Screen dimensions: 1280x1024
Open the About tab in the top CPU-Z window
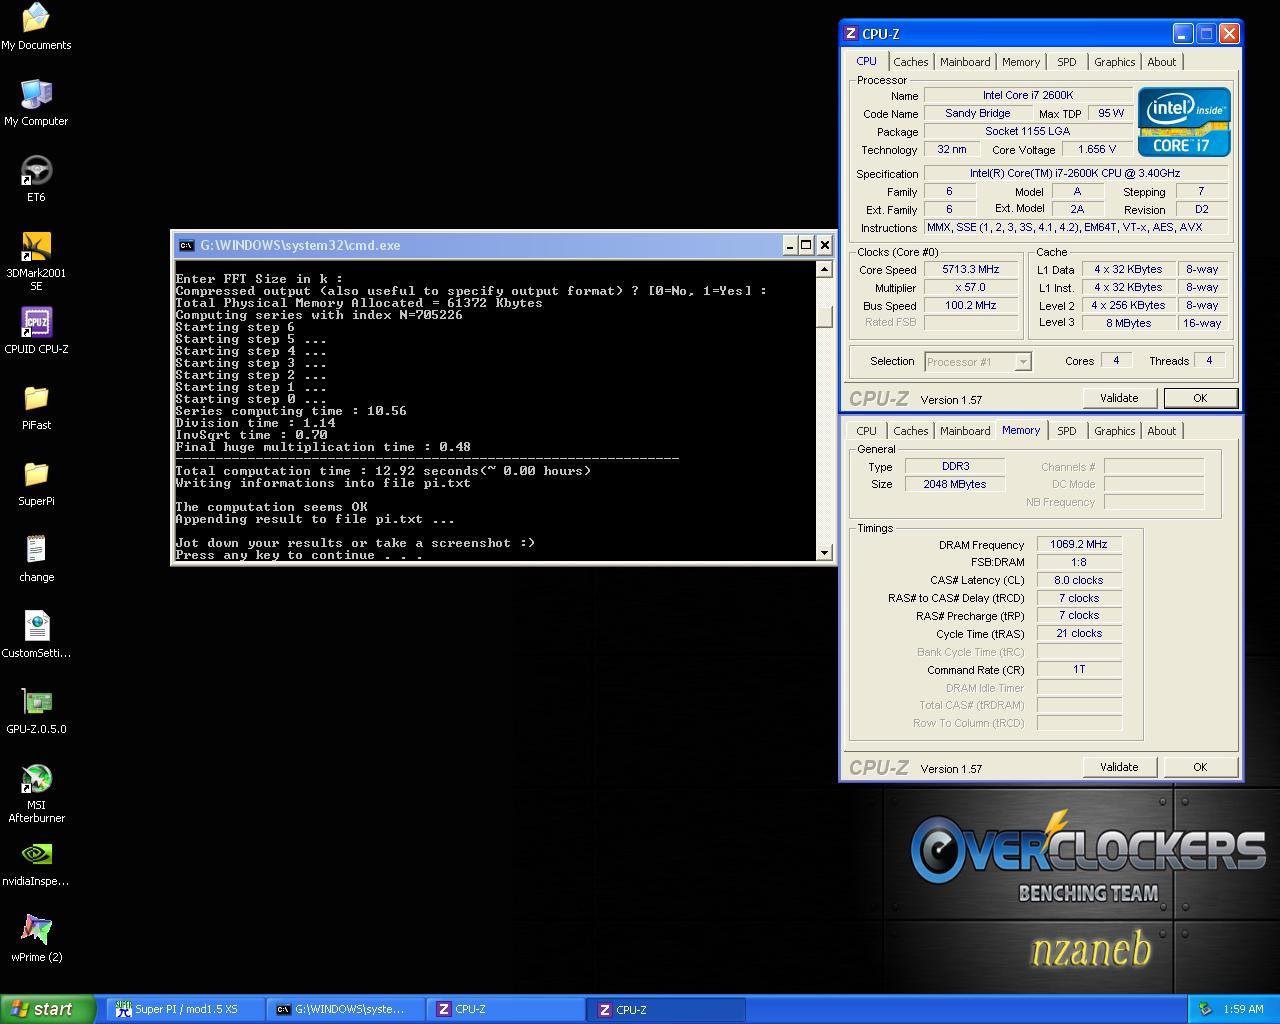coord(1161,62)
